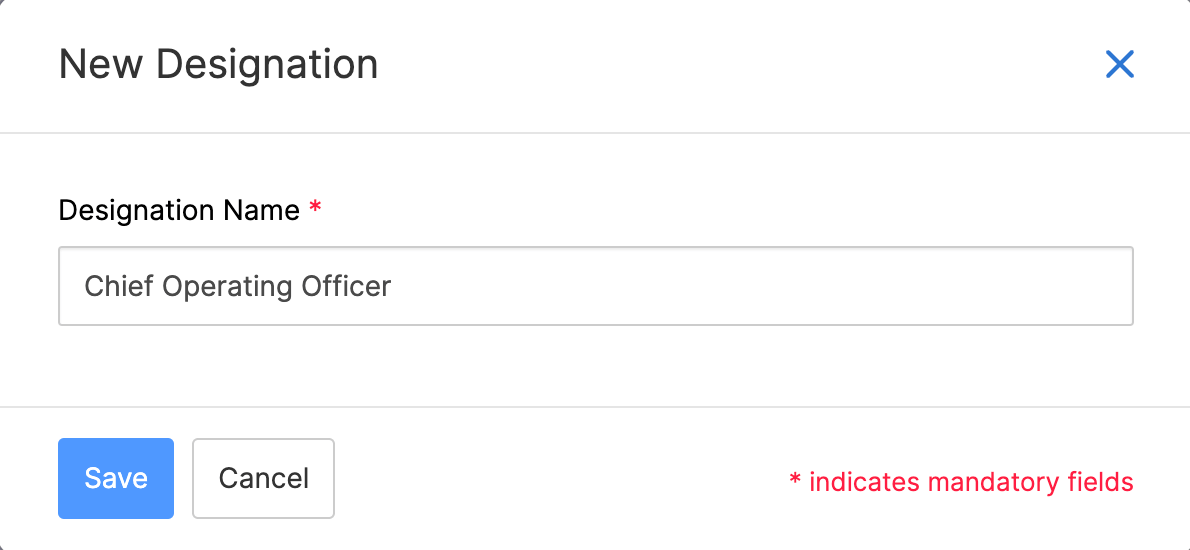The height and width of the screenshot is (550, 1190).
Task: Save the new designation
Action: [x=116, y=478]
